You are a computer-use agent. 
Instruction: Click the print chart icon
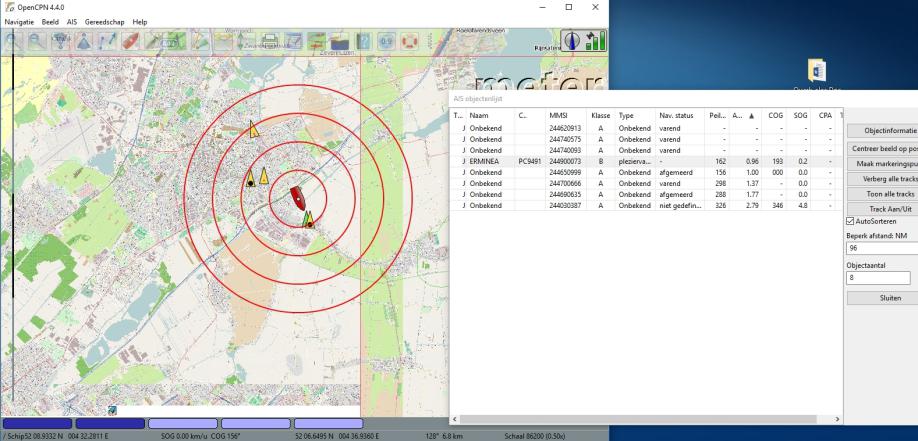pos(269,41)
